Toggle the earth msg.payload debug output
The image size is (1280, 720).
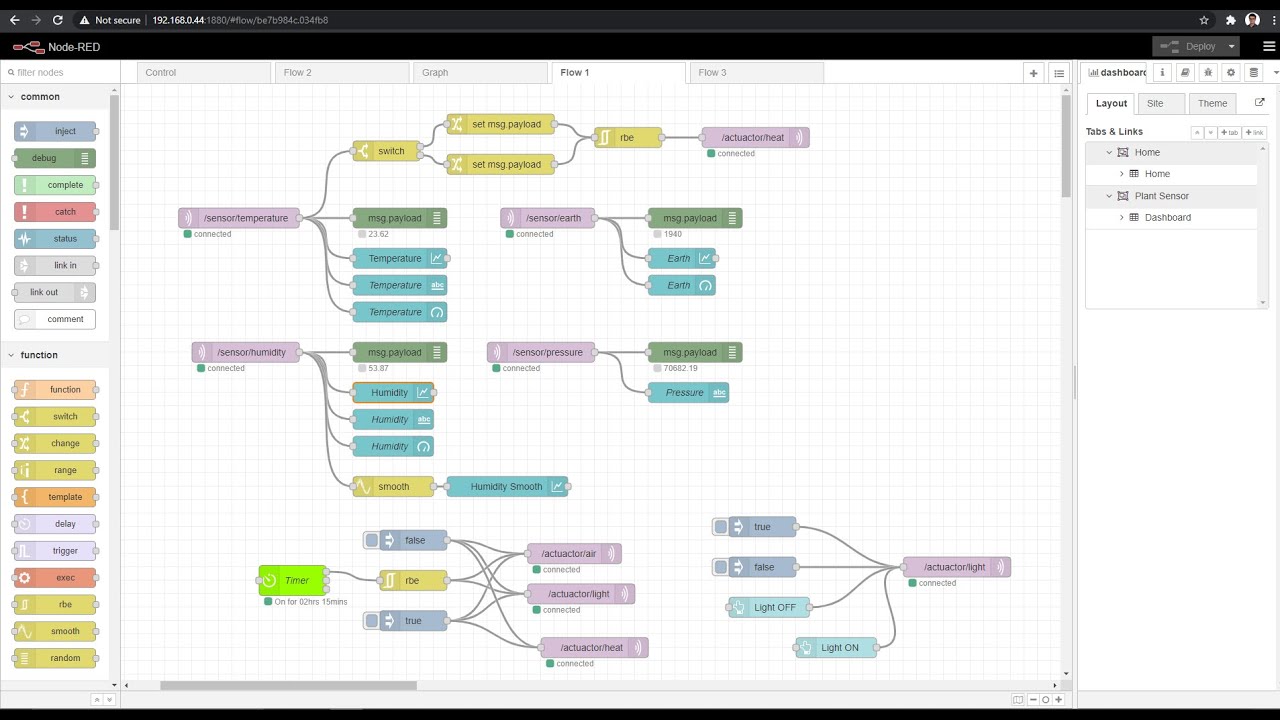point(734,218)
